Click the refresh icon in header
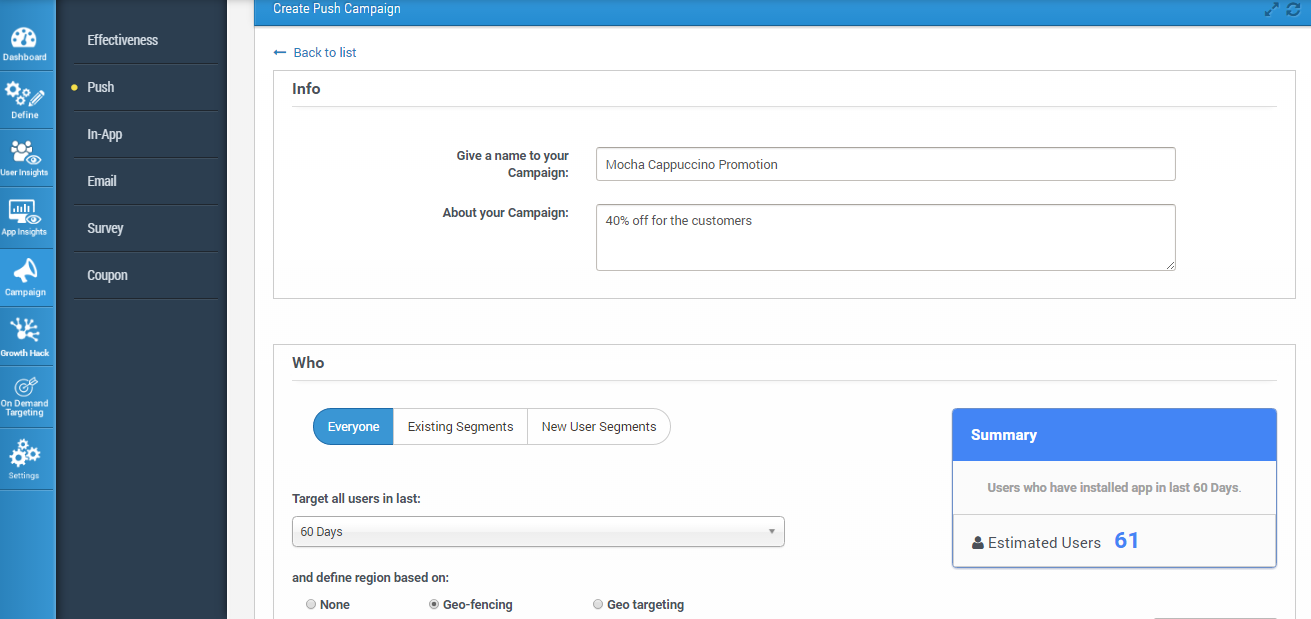This screenshot has width=1311, height=619. point(1293,9)
